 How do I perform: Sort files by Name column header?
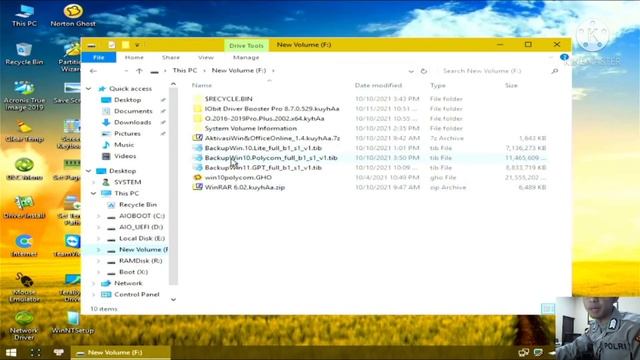tap(202, 85)
